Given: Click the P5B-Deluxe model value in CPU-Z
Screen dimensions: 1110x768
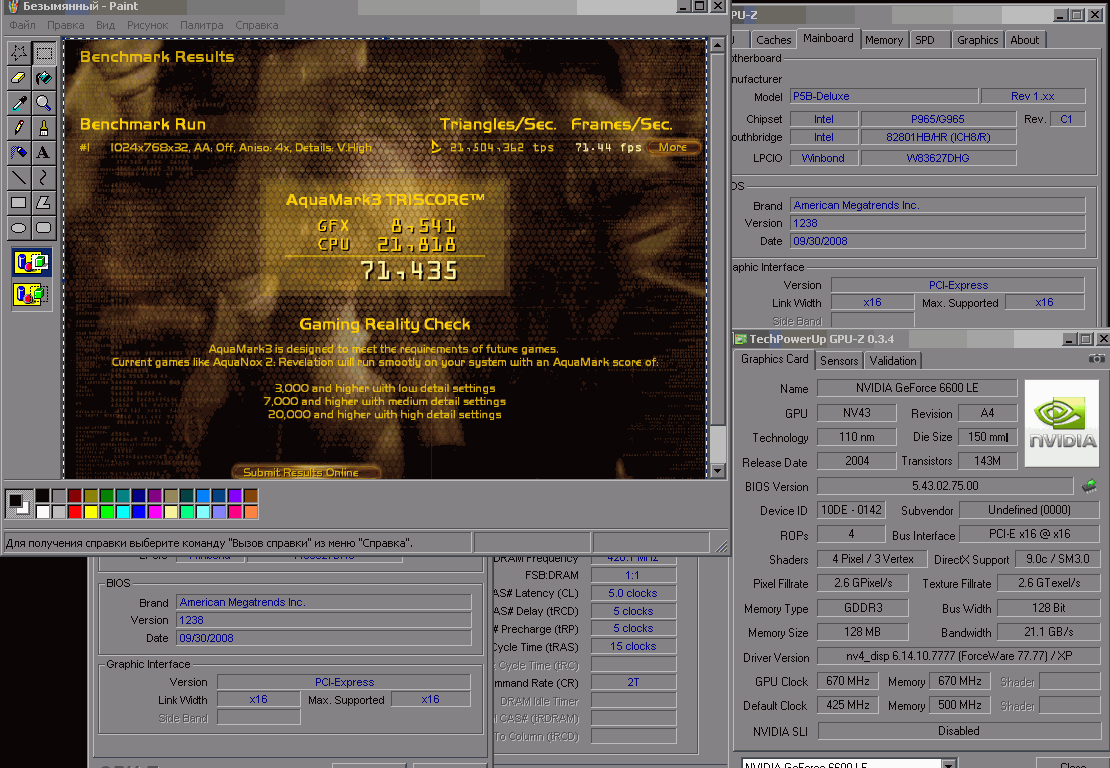Looking at the screenshot, I should tap(884, 96).
